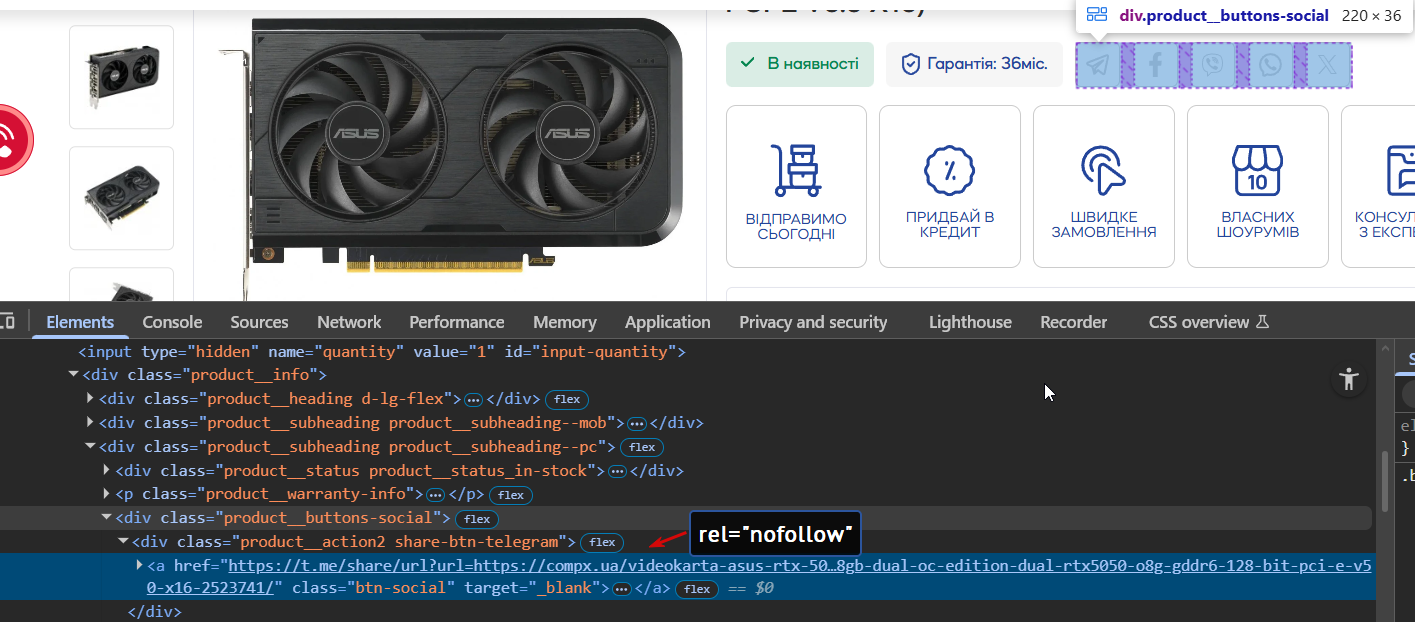Open the Network tab
The height and width of the screenshot is (622, 1415).
(x=349, y=322)
